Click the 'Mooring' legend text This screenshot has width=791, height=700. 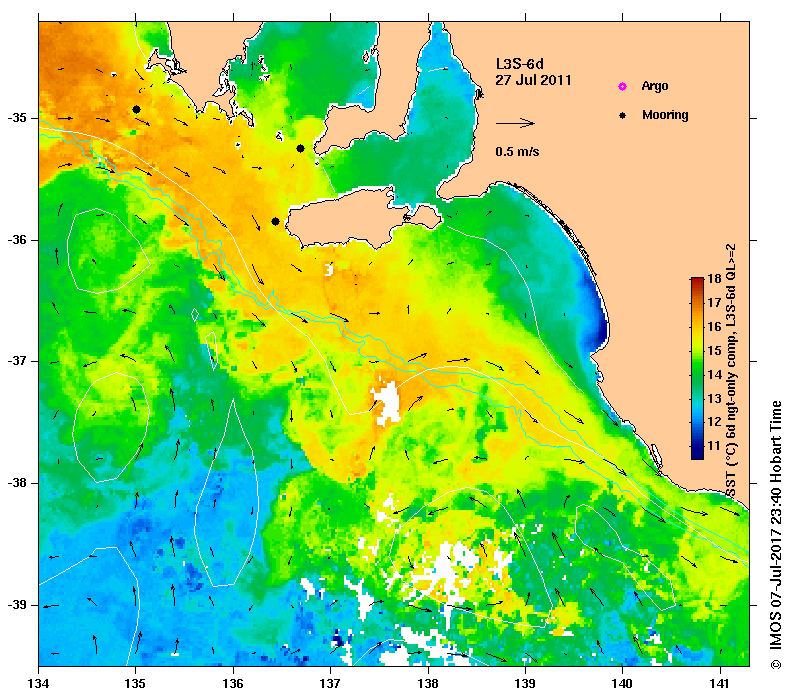point(665,115)
